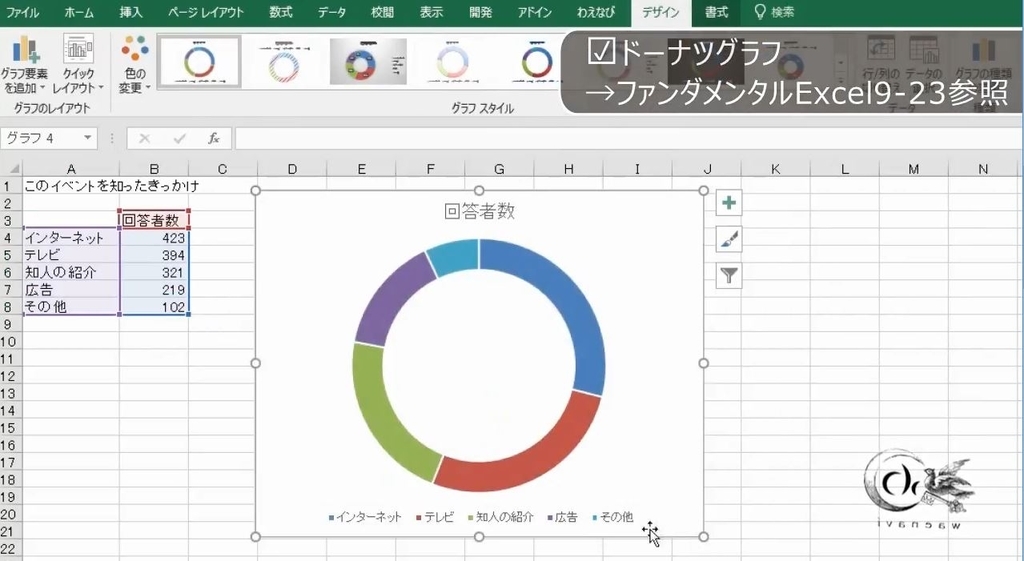Open 色の変更 color palette dropdown
1024x561 pixels.
click(135, 64)
